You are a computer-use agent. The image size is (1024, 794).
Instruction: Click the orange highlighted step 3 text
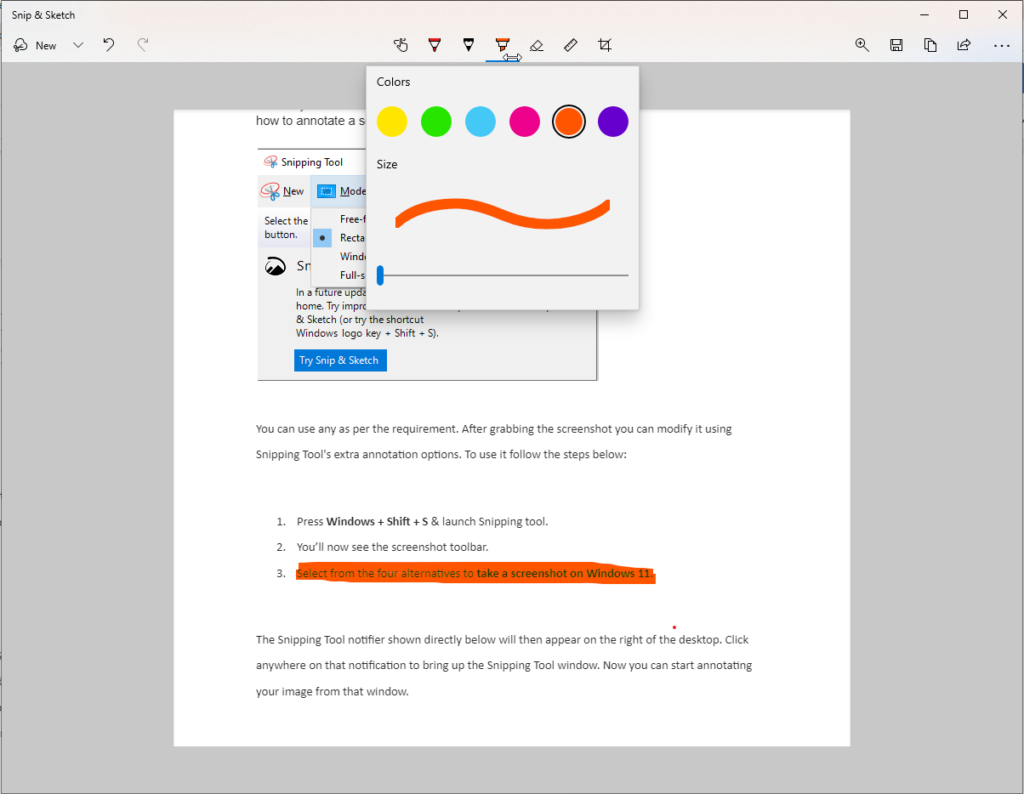click(475, 573)
